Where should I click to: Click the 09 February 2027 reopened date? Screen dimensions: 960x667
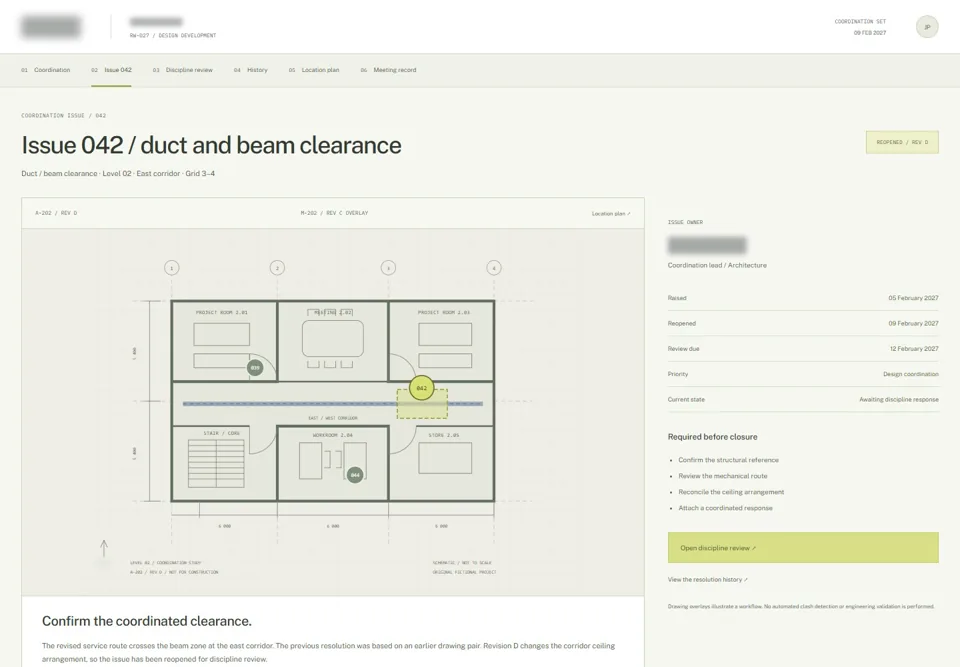(x=913, y=323)
